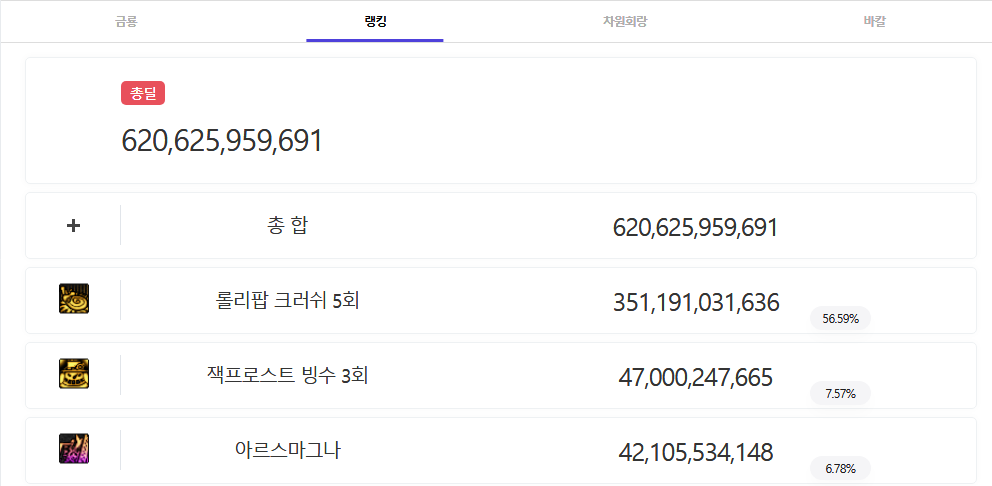The width and height of the screenshot is (992, 486).
Task: Select the damage value 47,000,247,665
Action: coord(696,377)
